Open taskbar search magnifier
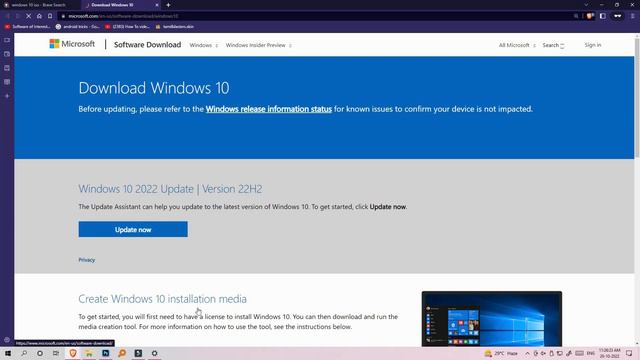 tap(24, 353)
